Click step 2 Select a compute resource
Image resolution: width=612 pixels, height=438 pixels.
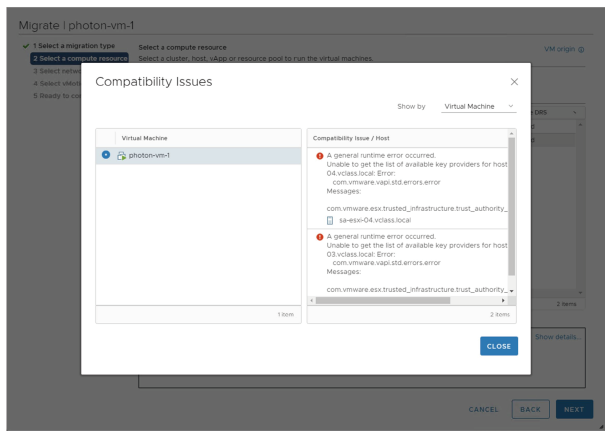(80, 58)
